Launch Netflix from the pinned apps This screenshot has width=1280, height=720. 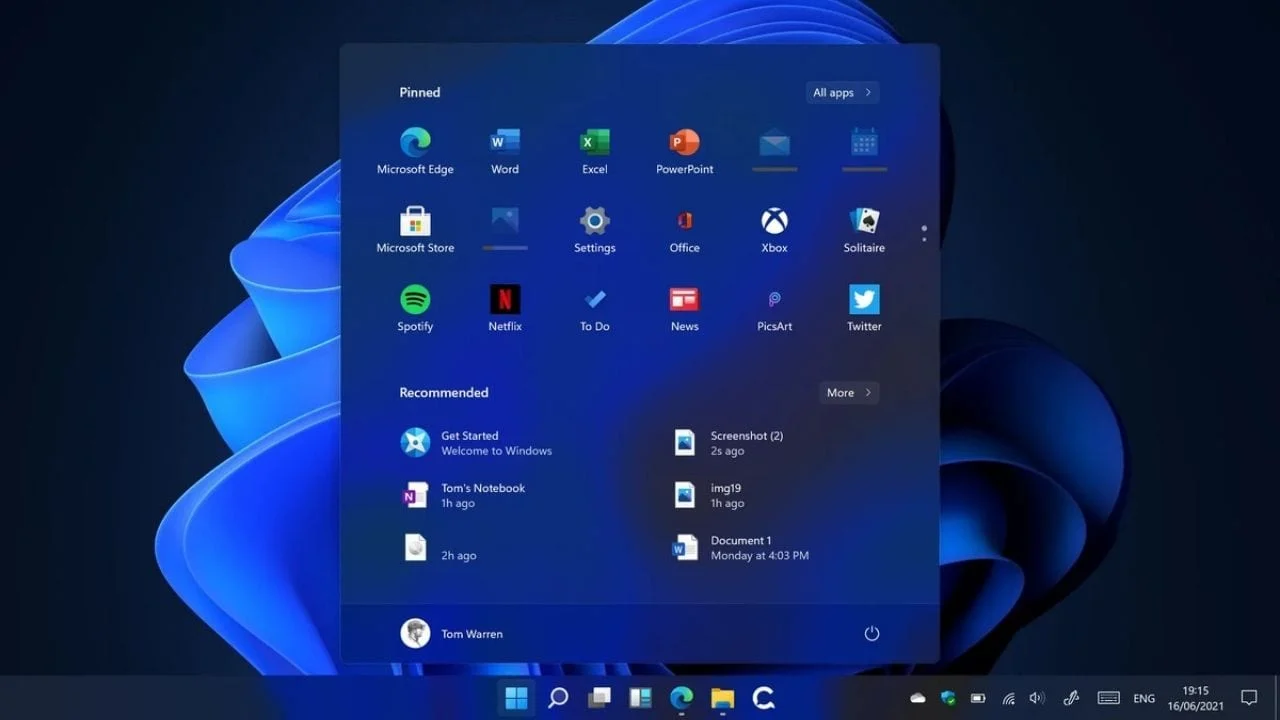(x=505, y=308)
